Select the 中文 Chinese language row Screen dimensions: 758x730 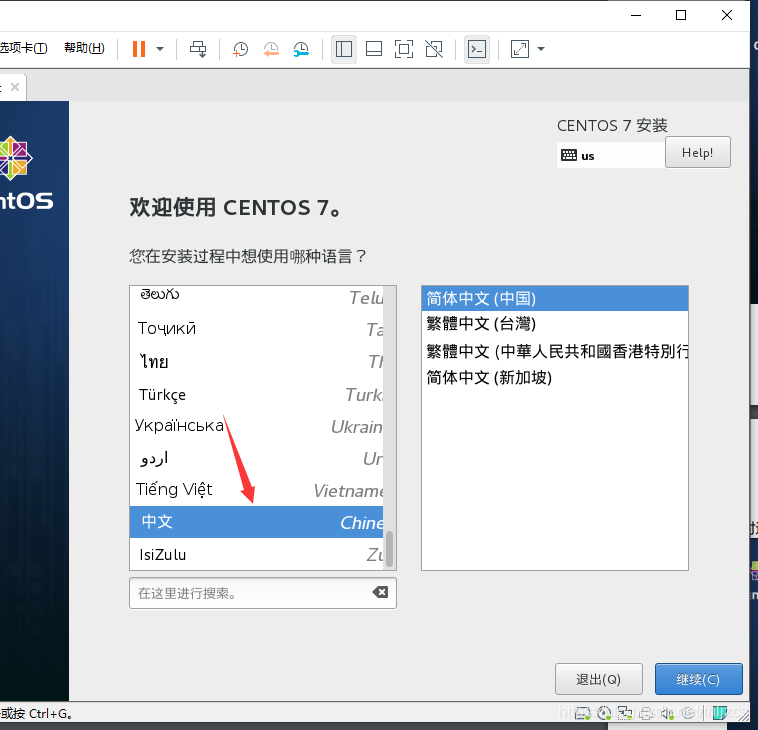[x=257, y=522]
